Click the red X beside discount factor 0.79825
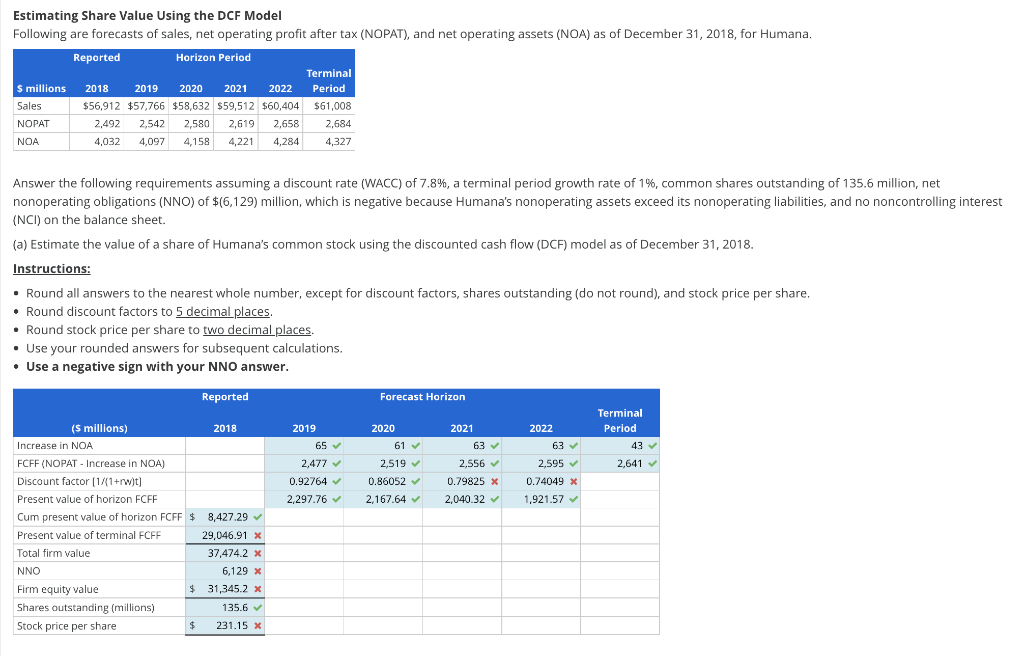Screen dimensions: 1024x656 [x=494, y=482]
